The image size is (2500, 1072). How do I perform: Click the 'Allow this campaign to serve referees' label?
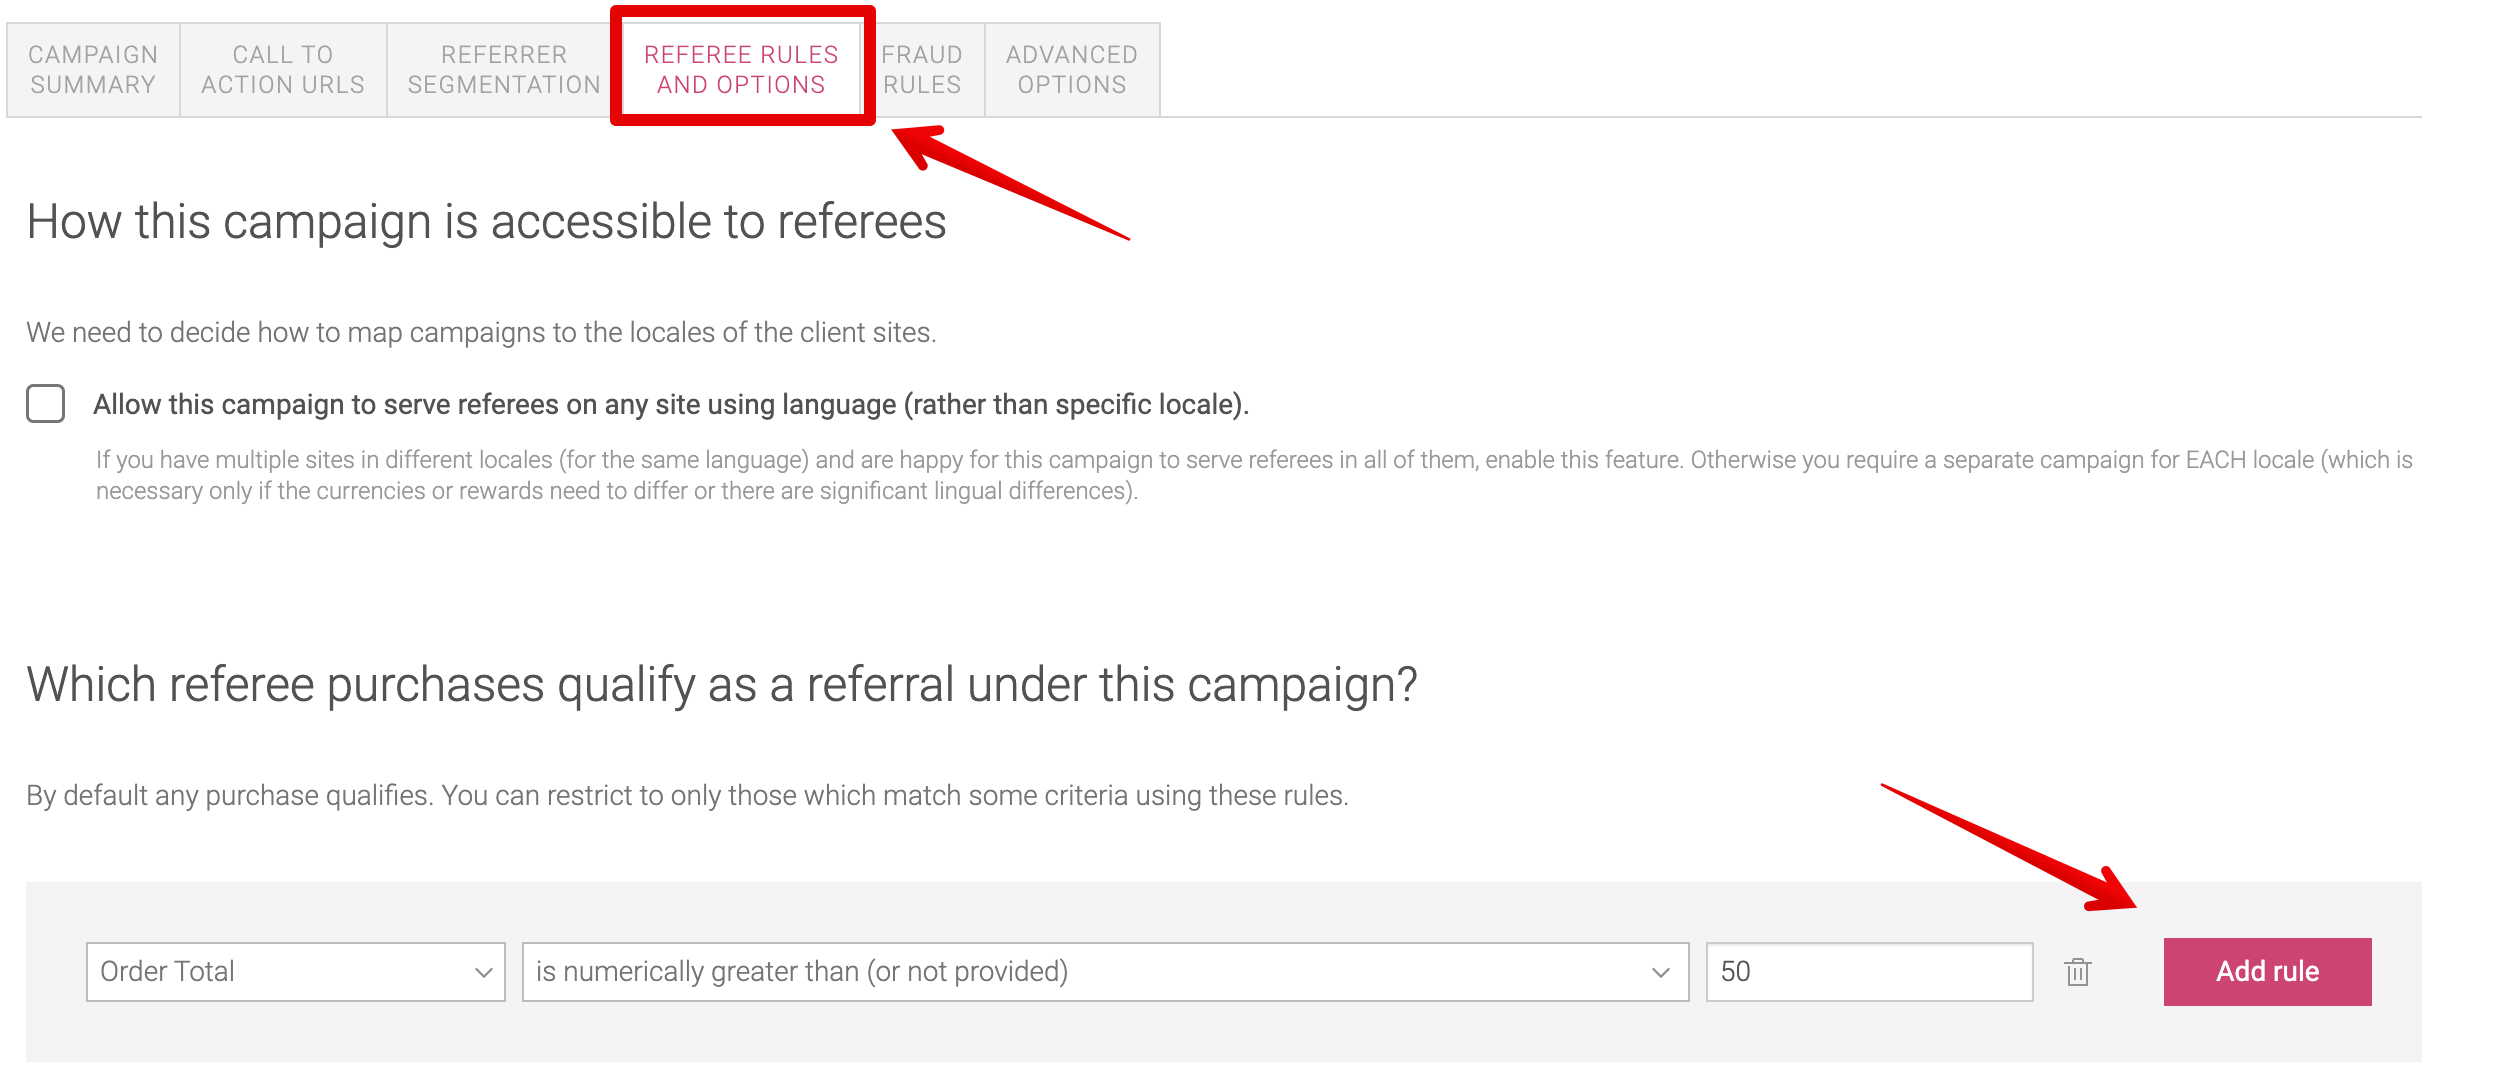click(x=671, y=405)
